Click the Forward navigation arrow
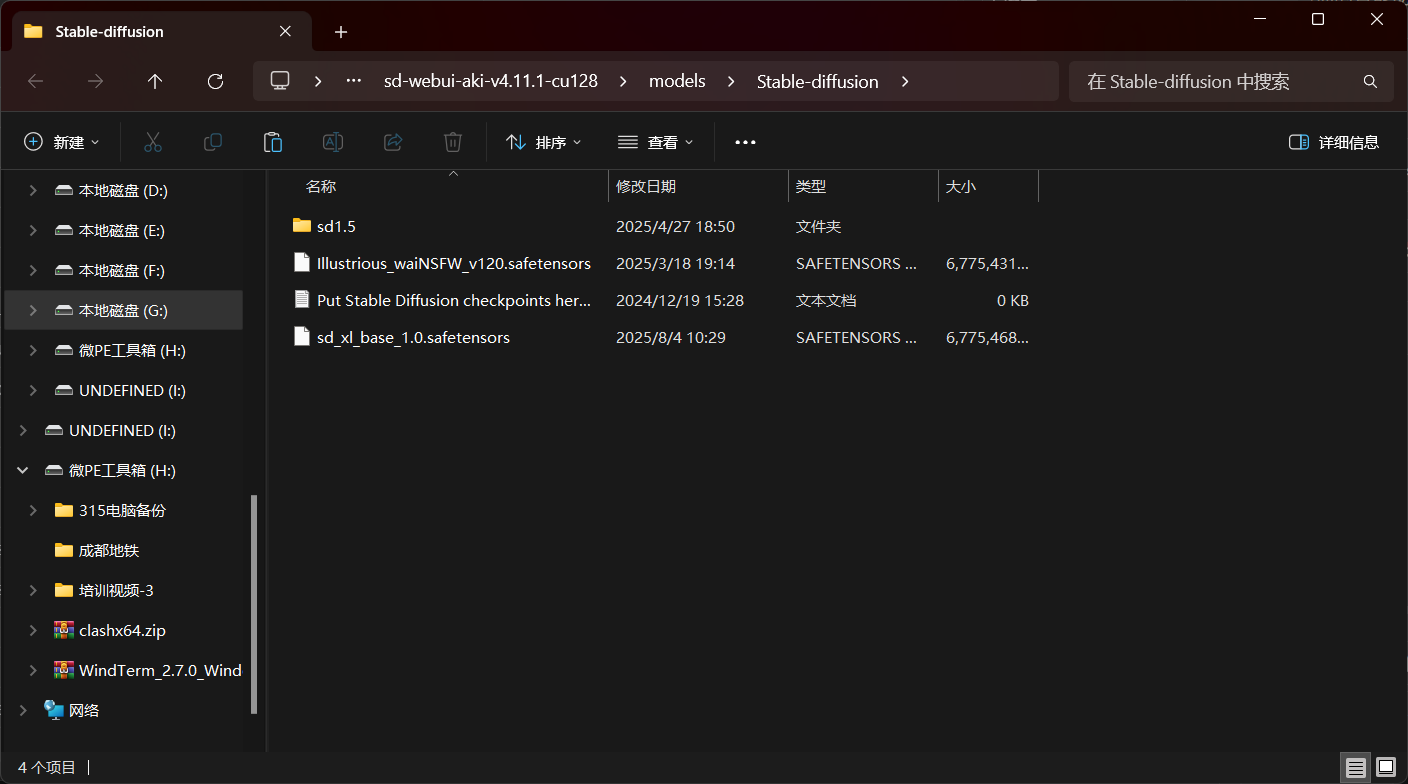This screenshot has height=784, width=1408. (x=96, y=82)
